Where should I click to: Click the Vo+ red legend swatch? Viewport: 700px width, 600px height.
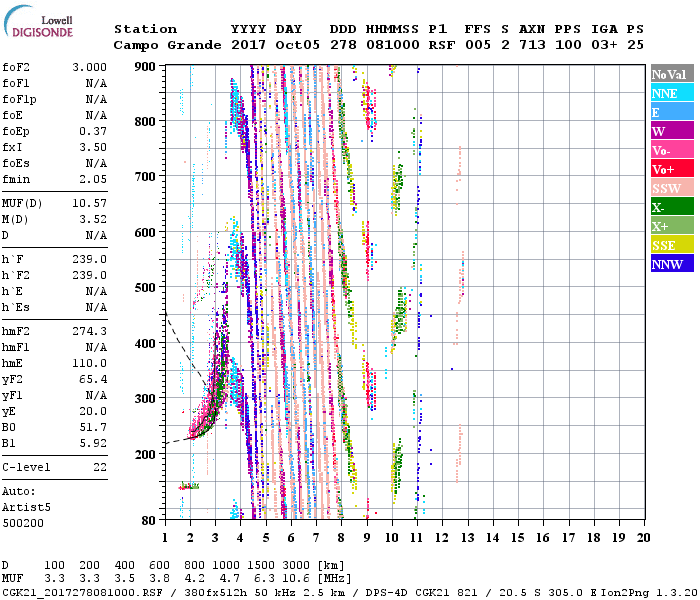click(671, 169)
